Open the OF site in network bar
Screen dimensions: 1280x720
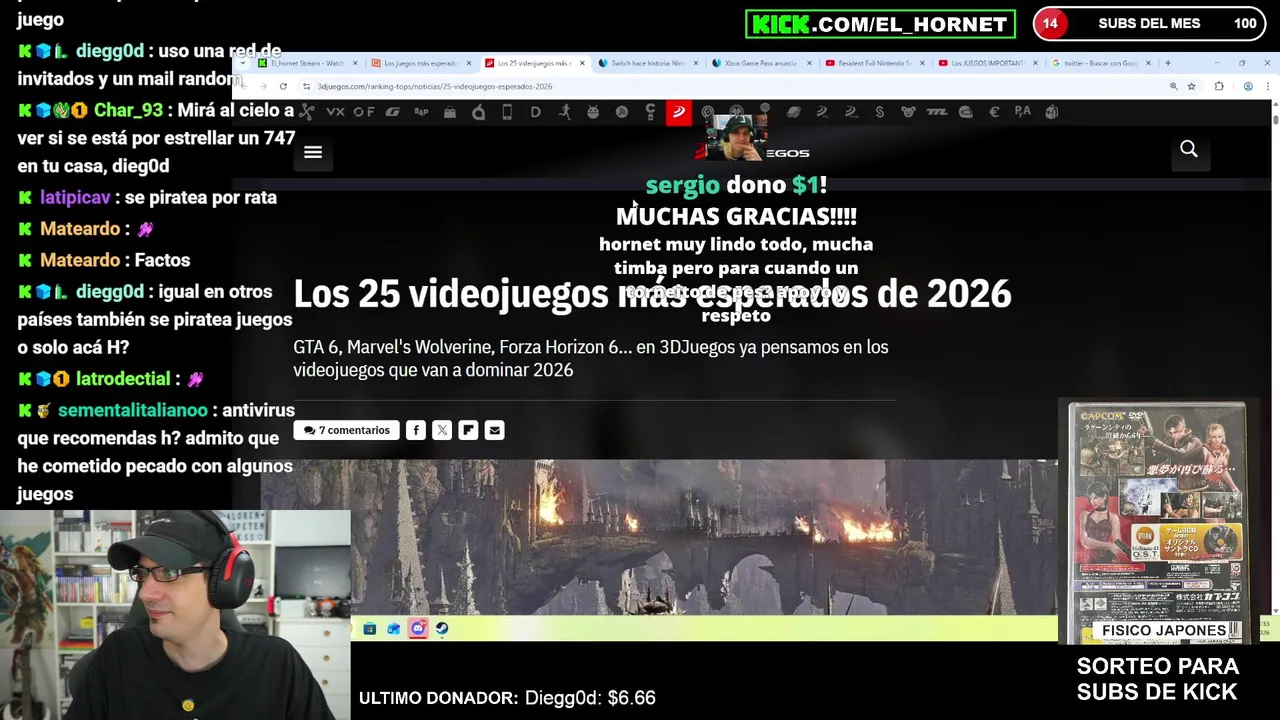364,112
